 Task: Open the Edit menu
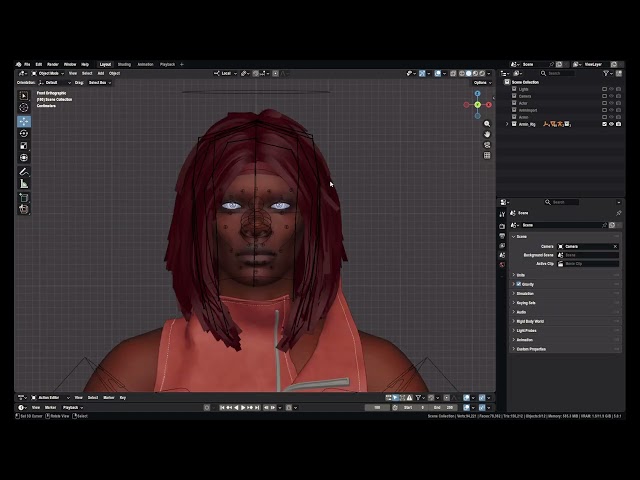(39, 64)
